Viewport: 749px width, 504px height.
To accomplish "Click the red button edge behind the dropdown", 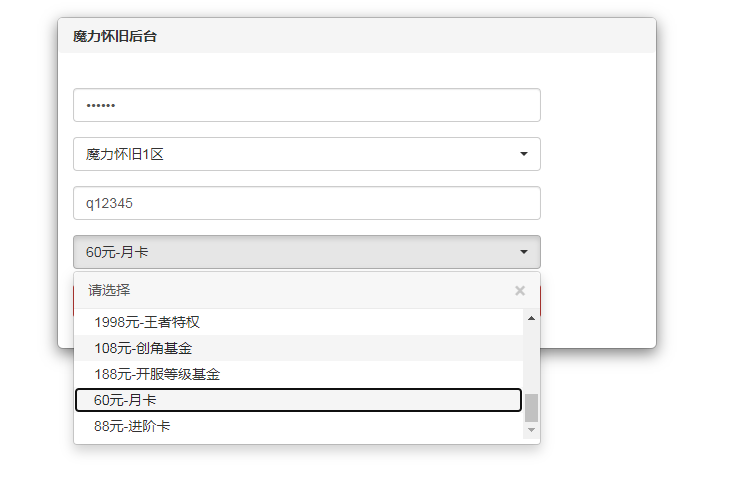I will tap(540, 301).
